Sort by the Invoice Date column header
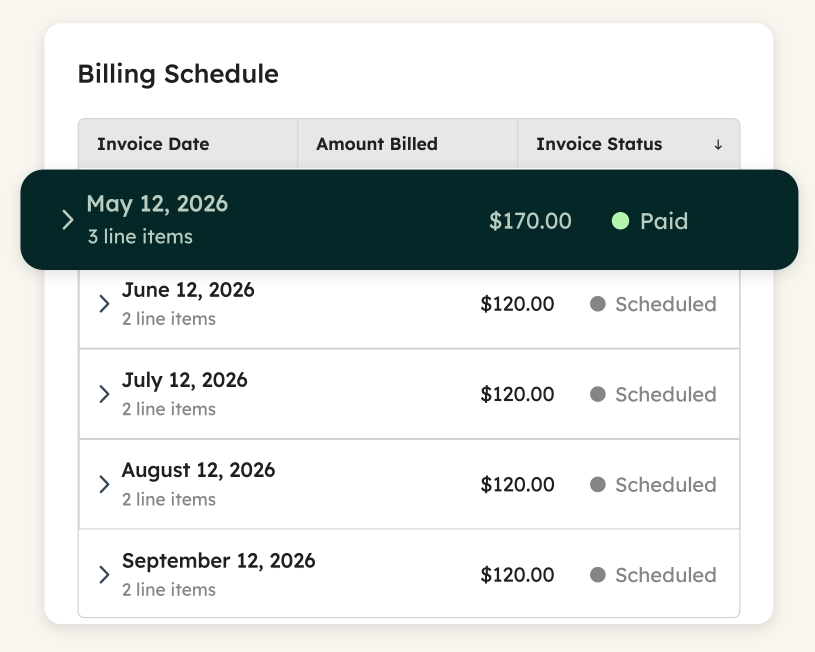815x652 pixels. 153,144
